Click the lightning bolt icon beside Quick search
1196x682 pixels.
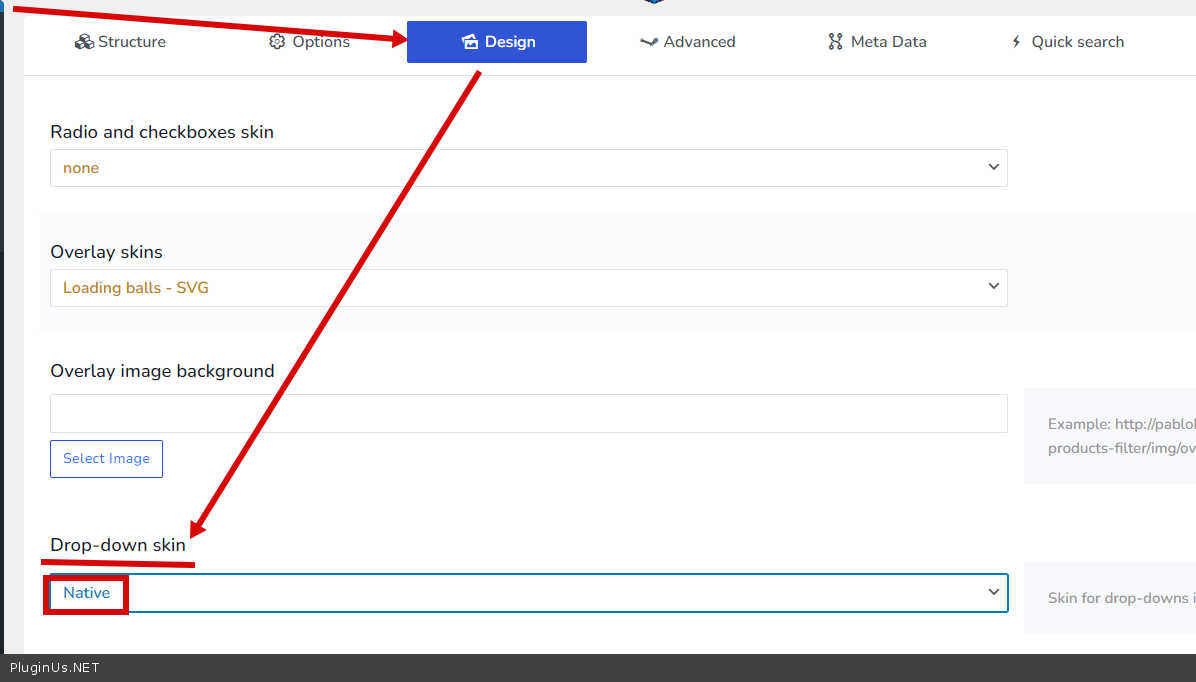tap(1016, 42)
